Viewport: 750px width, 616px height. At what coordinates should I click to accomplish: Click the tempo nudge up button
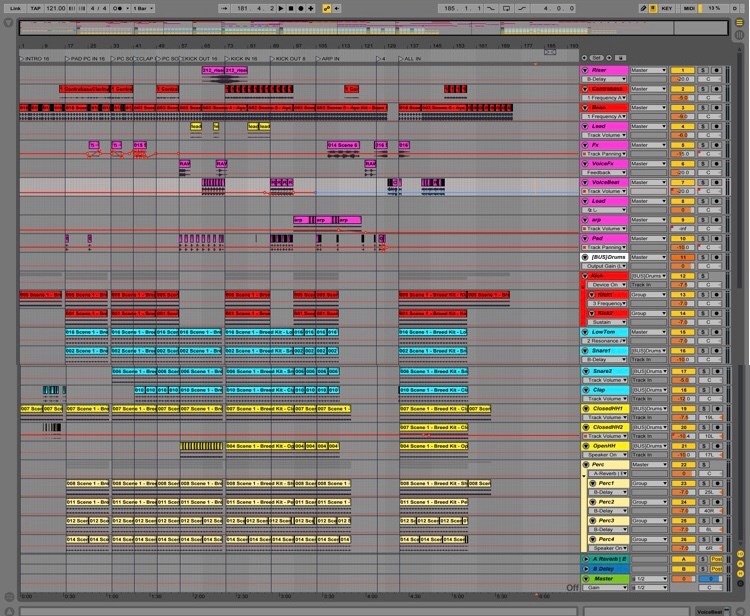coord(81,8)
